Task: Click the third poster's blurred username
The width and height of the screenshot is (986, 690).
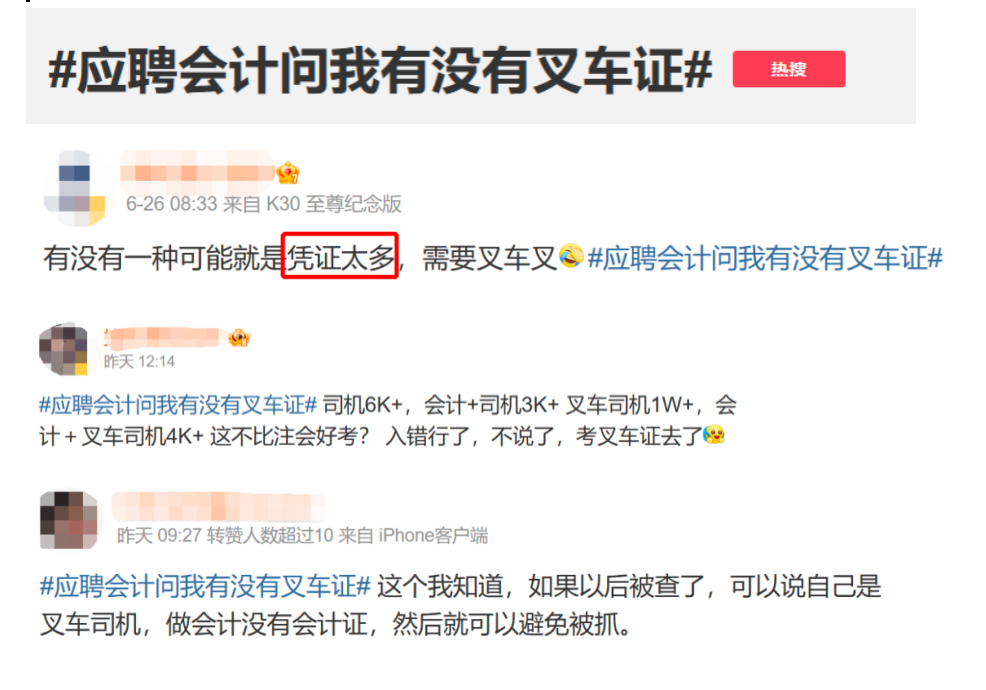Action: (218, 507)
